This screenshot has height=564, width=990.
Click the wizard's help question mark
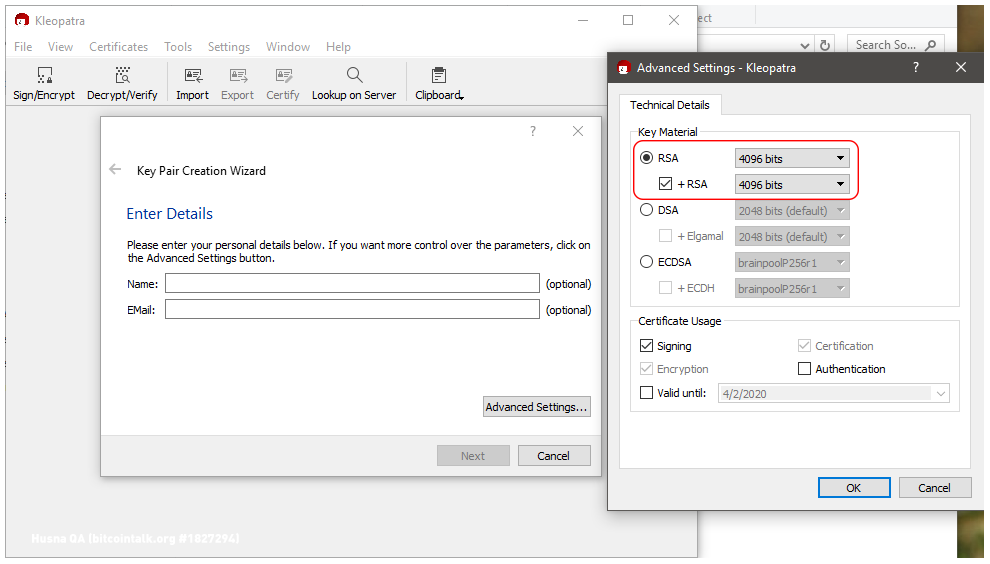click(x=533, y=131)
